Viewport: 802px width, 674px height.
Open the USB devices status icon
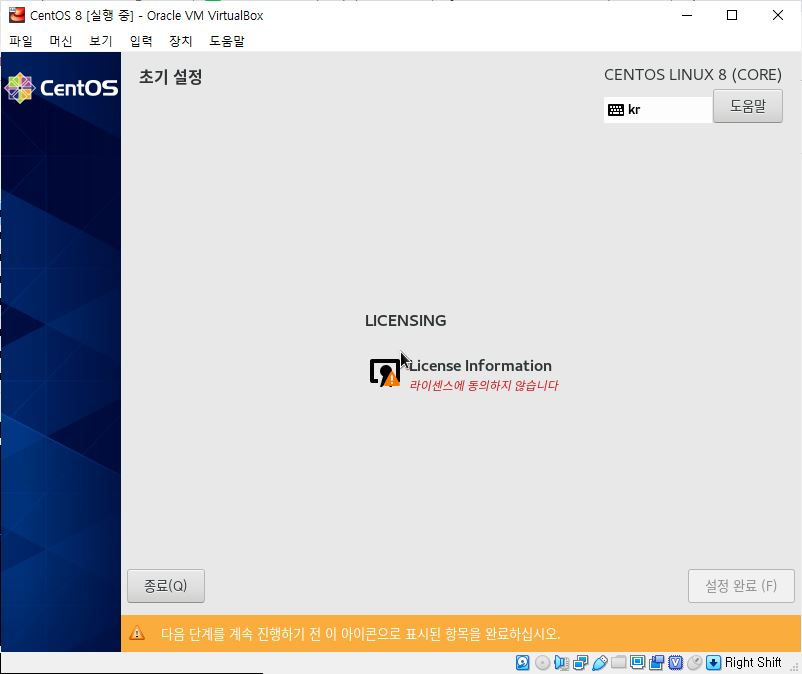tap(599, 663)
